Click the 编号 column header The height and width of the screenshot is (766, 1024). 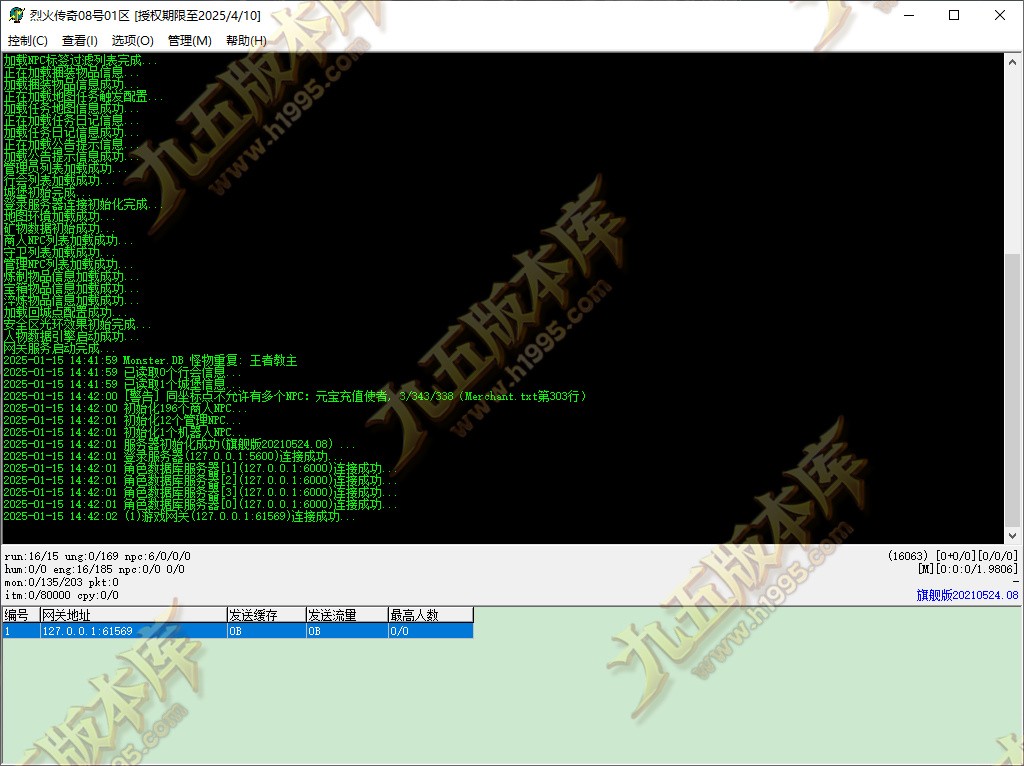tap(22, 614)
